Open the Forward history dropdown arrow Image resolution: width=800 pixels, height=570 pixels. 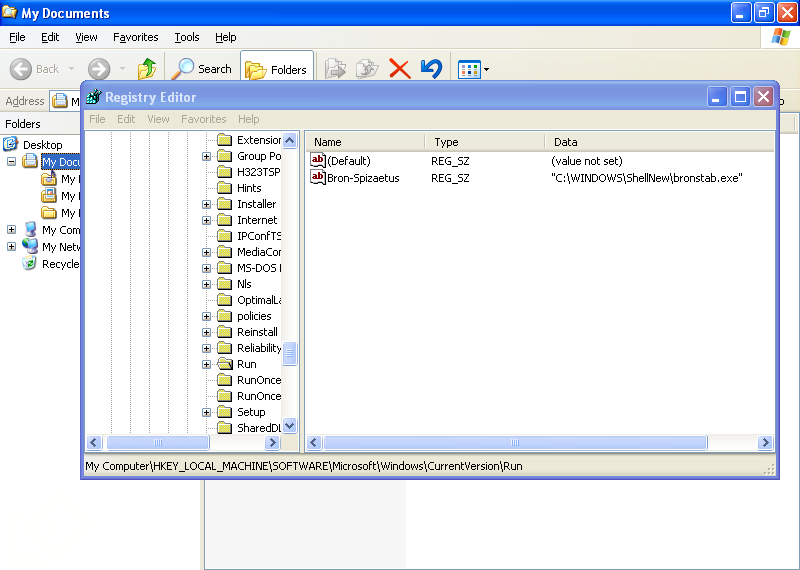122,68
